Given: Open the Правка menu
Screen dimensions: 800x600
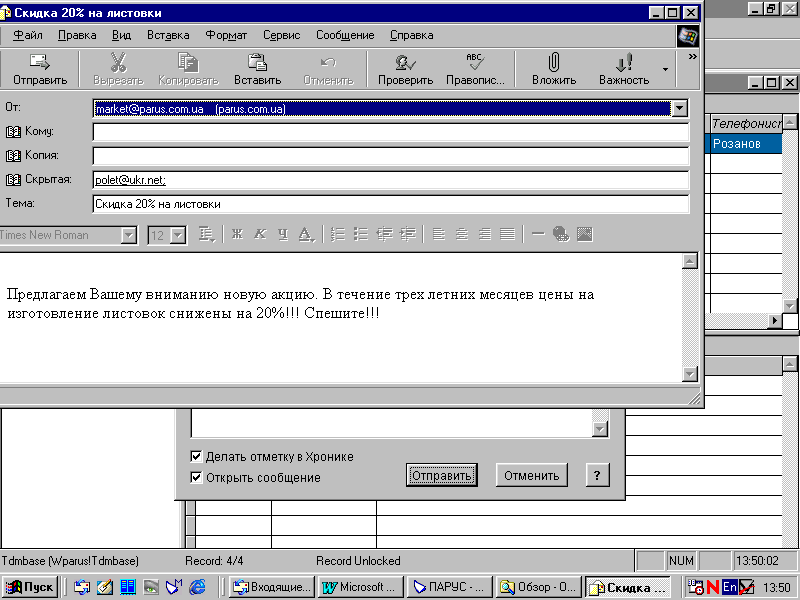Looking at the screenshot, I should pos(77,35).
